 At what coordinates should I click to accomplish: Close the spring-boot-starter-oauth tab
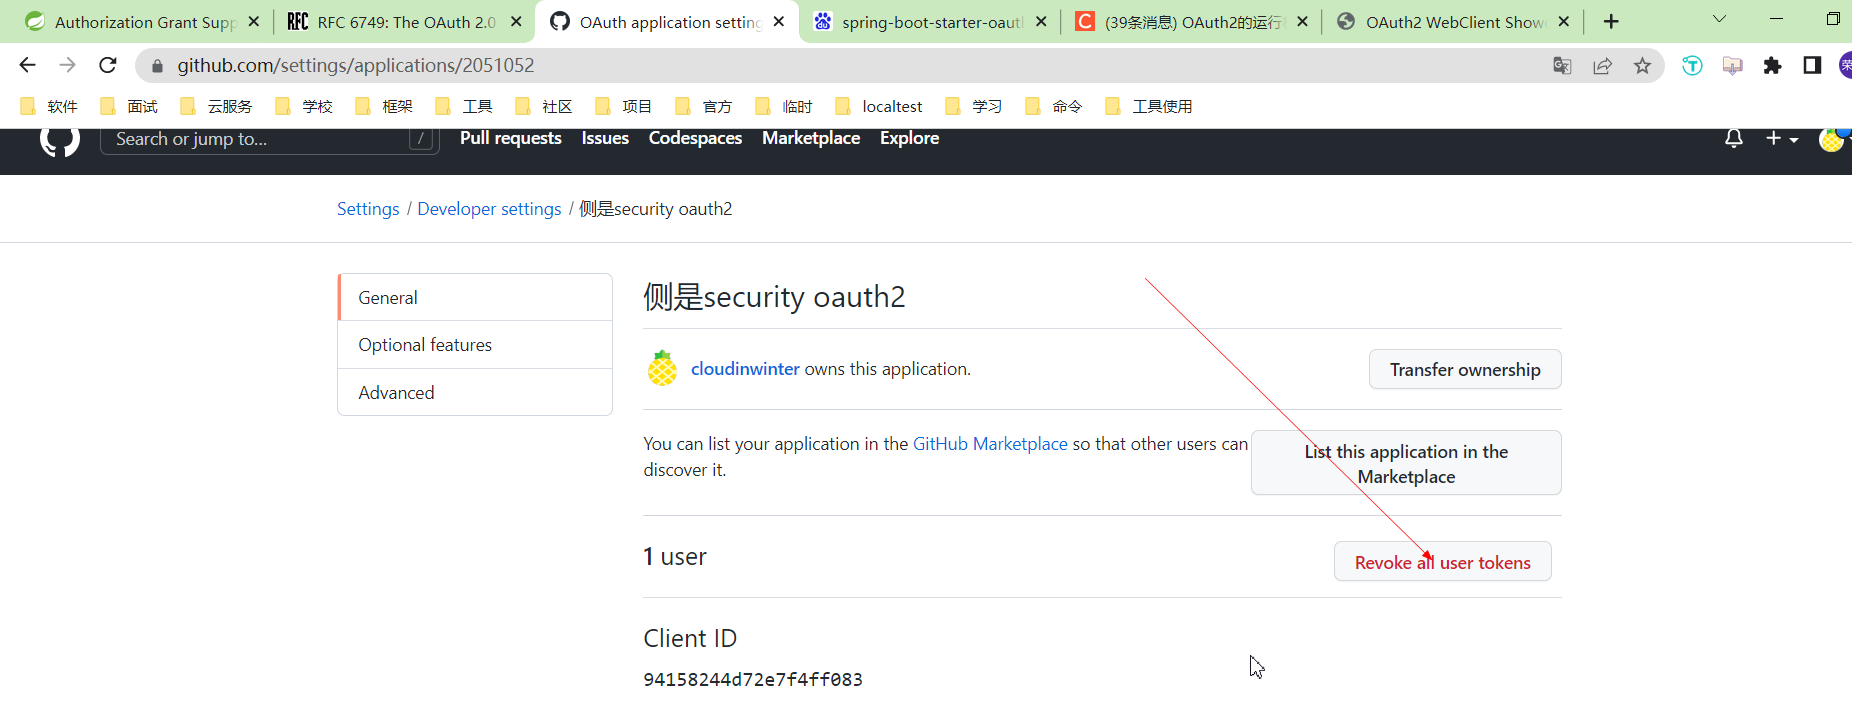1041,21
